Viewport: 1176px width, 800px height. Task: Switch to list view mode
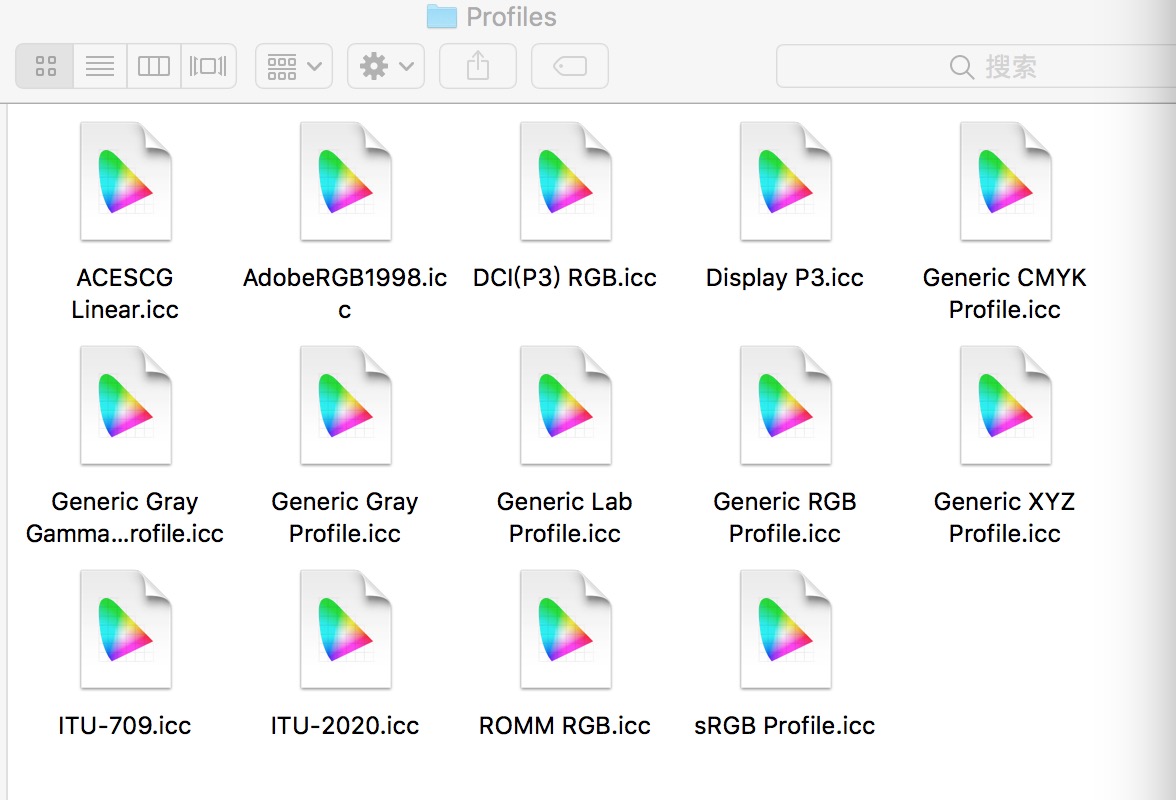100,67
